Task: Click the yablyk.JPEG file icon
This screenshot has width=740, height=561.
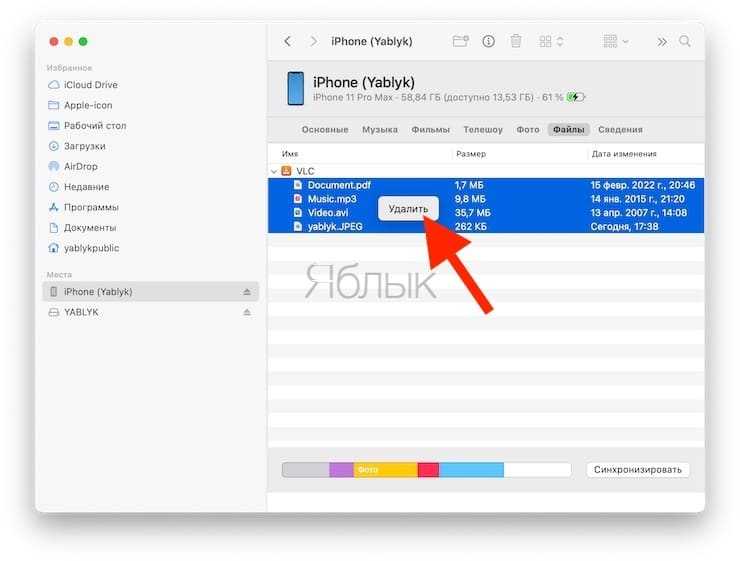Action: click(x=298, y=226)
